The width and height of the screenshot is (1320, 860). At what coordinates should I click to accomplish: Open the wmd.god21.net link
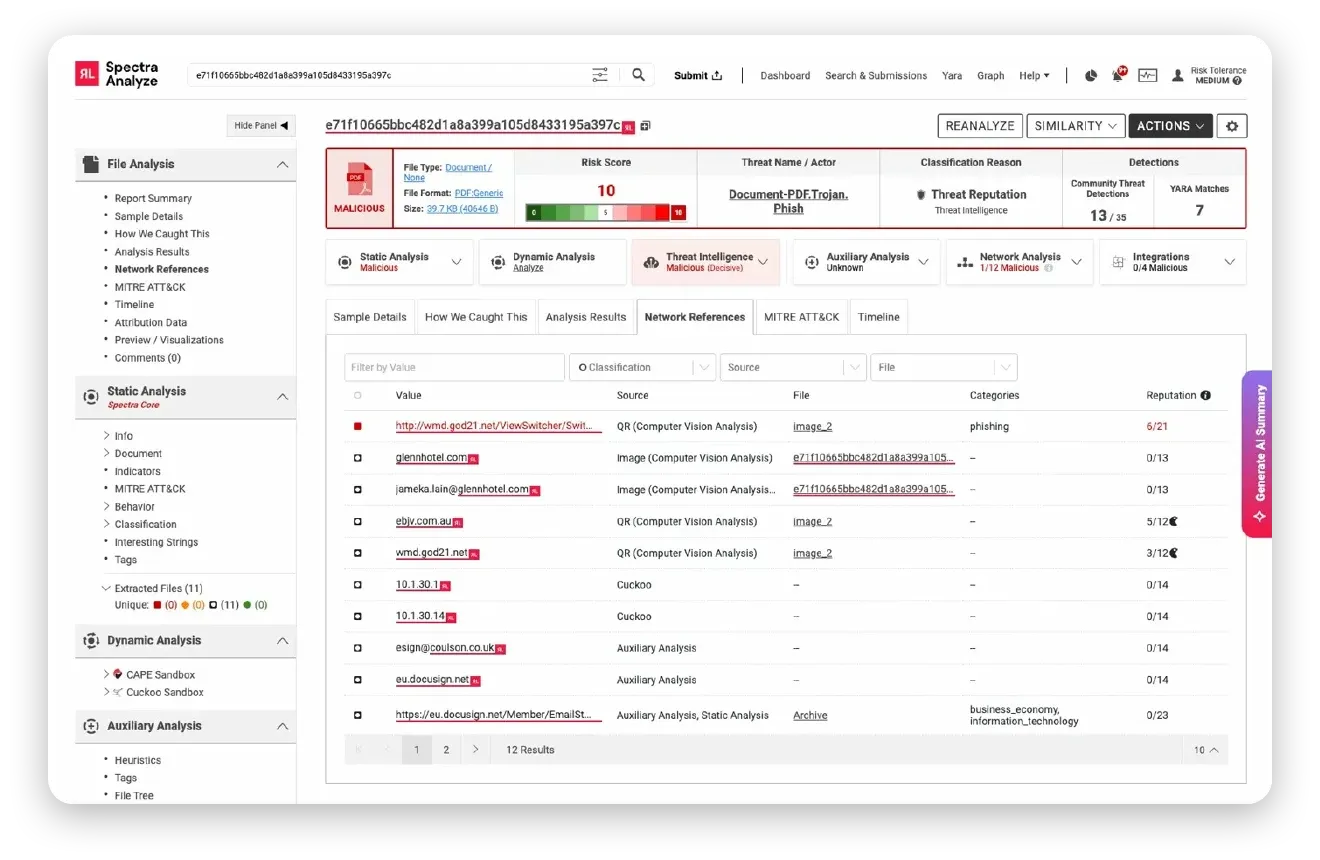pyautogui.click(x=431, y=553)
